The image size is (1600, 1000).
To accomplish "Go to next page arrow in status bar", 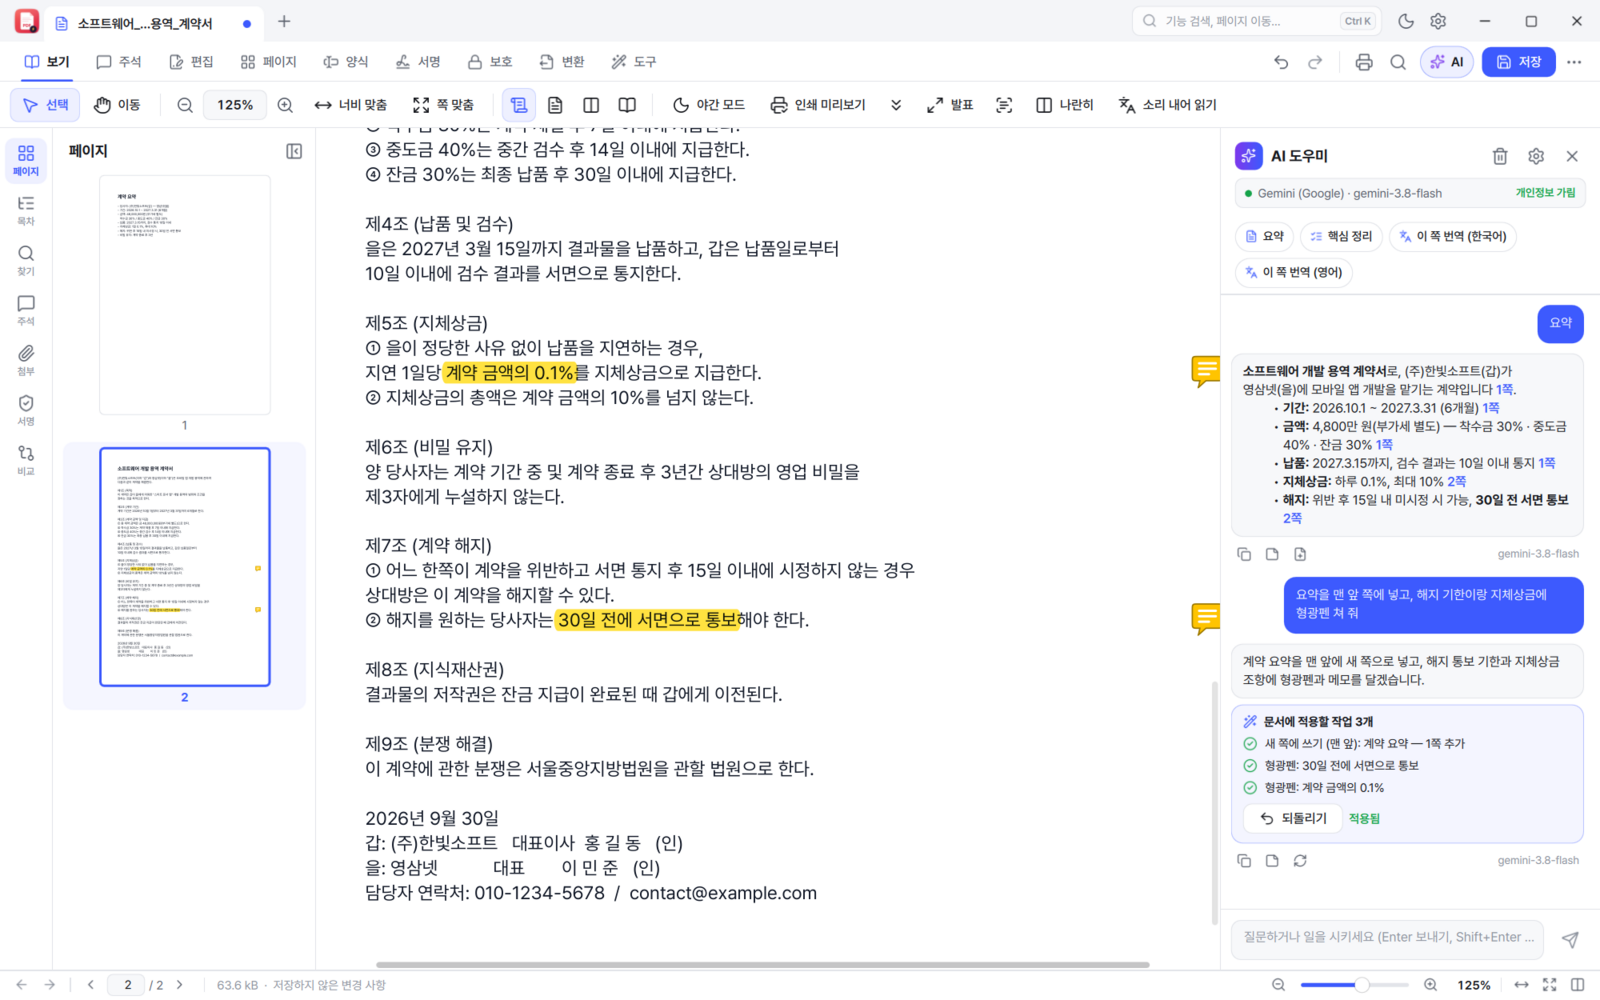I will point(180,985).
